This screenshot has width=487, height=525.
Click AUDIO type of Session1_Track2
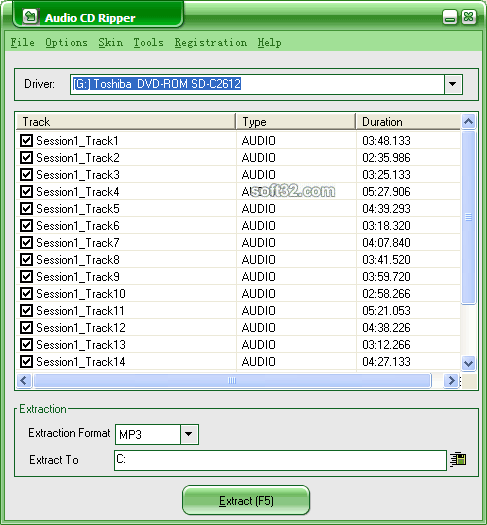coord(258,157)
